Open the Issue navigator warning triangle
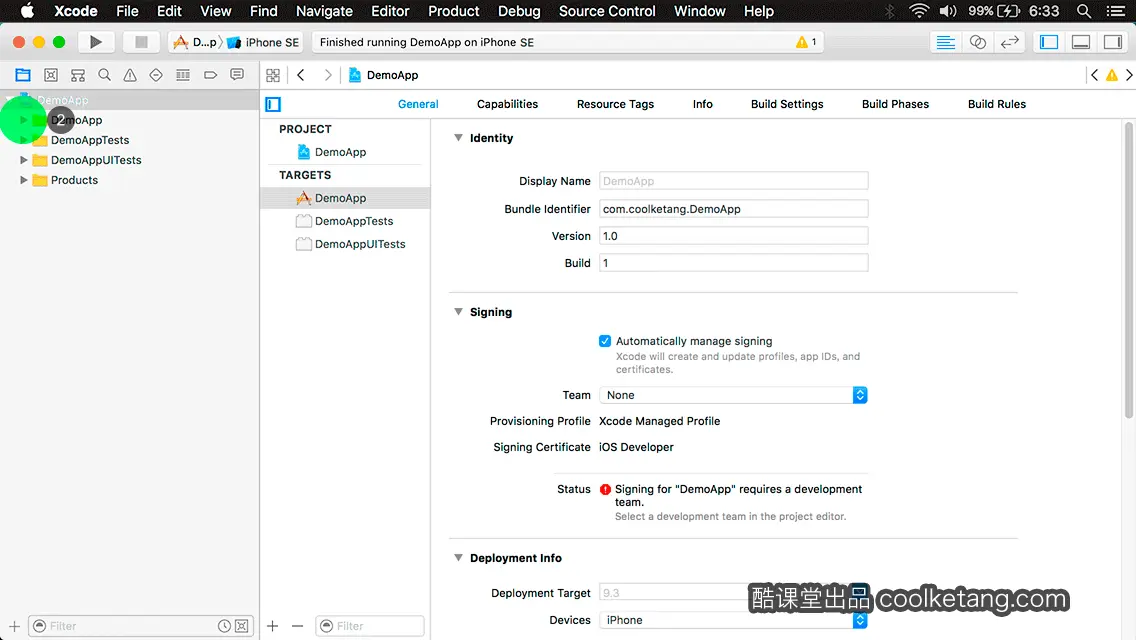This screenshot has width=1136, height=640. pos(130,75)
